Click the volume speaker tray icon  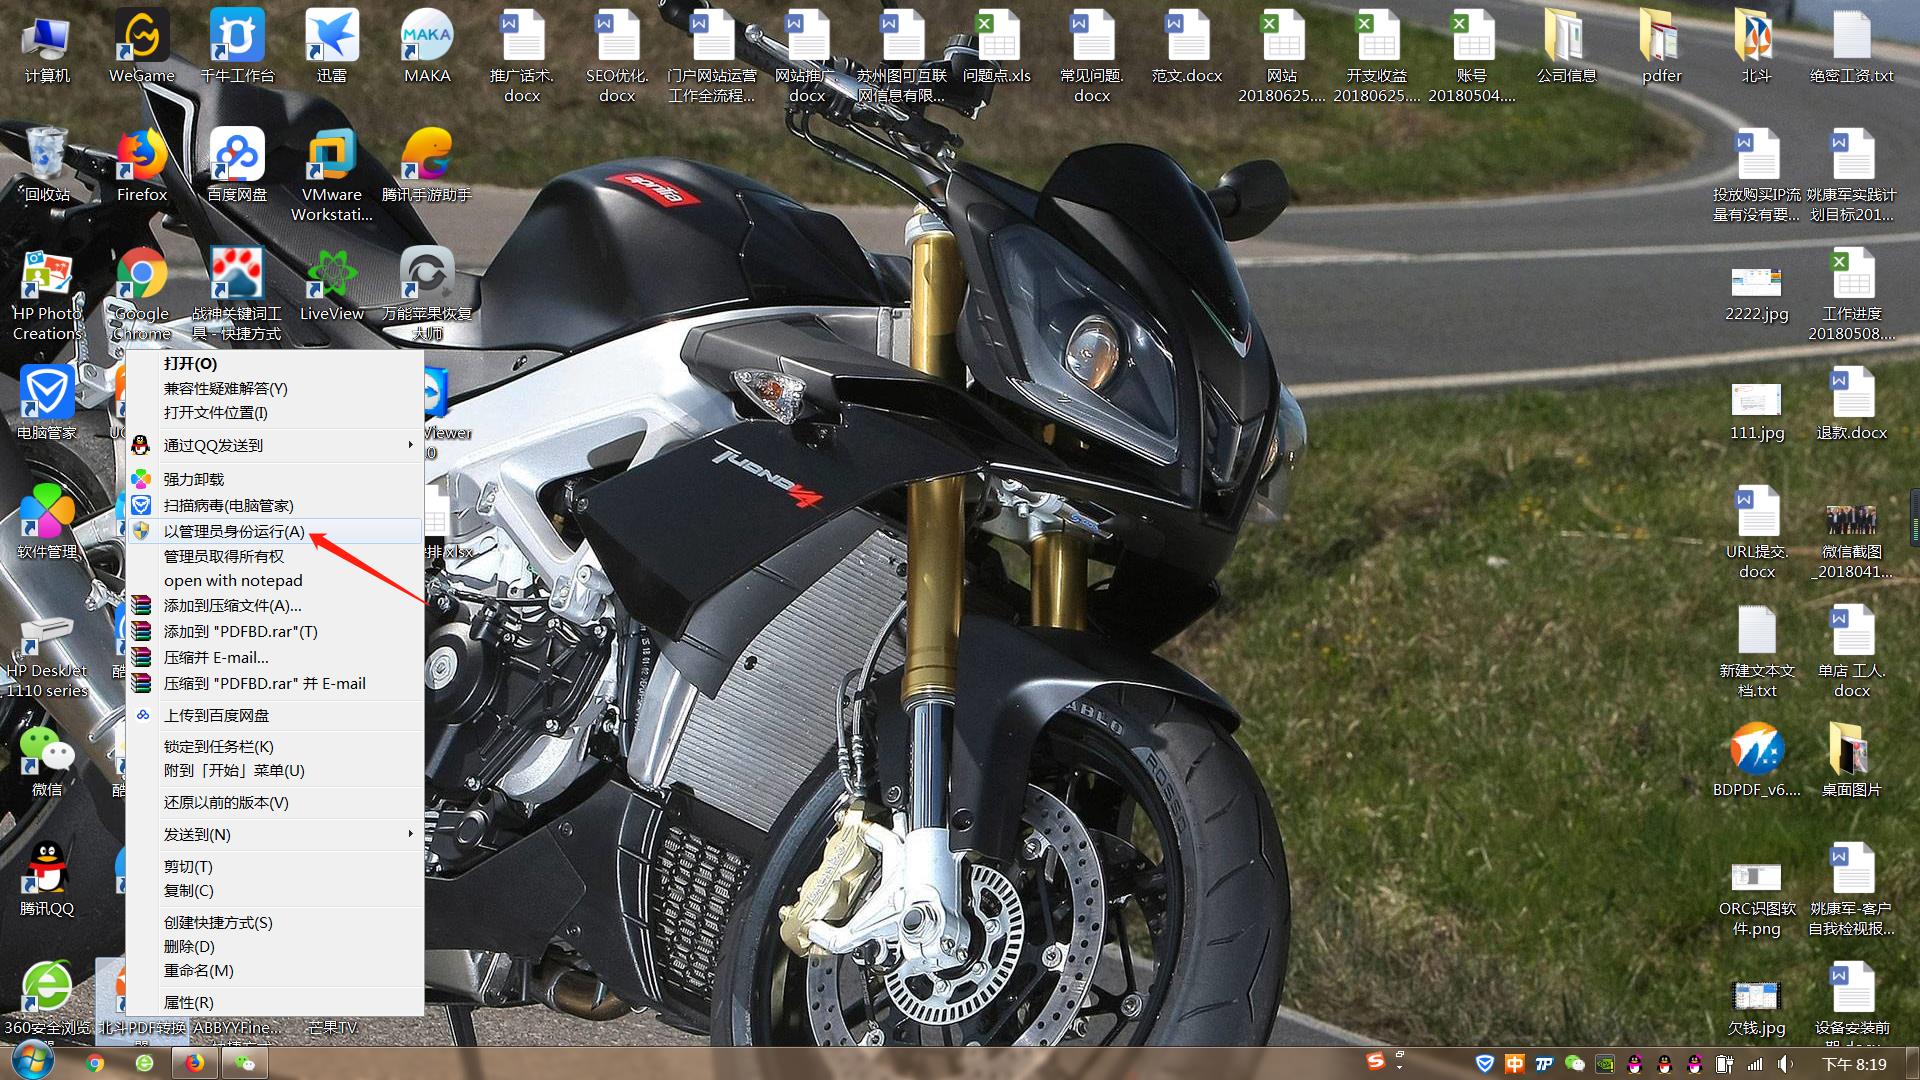pos(1786,1064)
